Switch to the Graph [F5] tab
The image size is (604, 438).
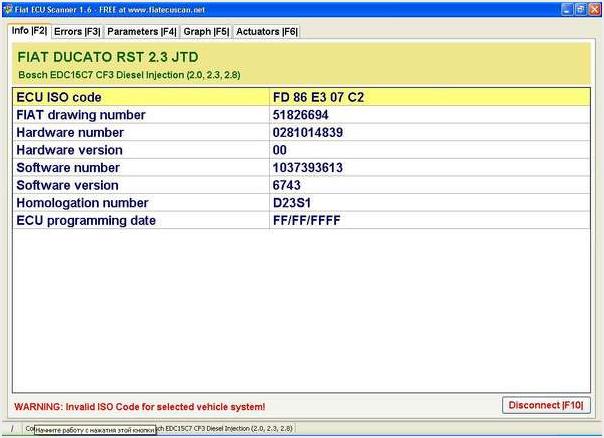pyautogui.click(x=206, y=32)
